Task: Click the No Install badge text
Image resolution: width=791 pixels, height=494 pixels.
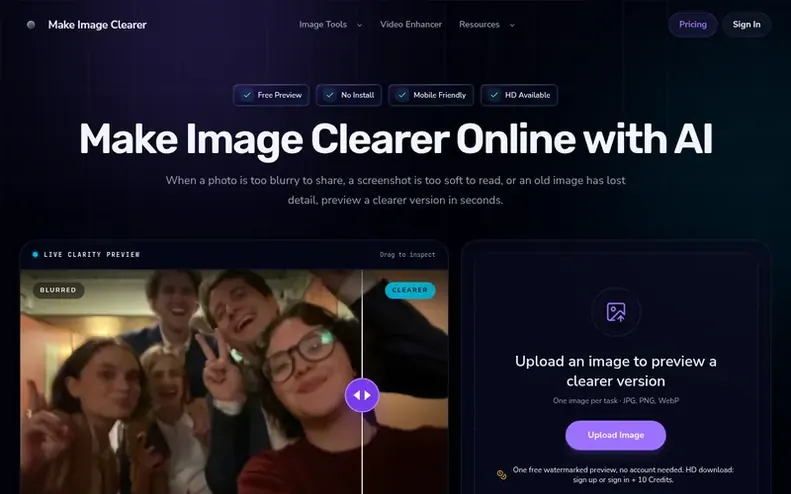Action: coord(358,95)
